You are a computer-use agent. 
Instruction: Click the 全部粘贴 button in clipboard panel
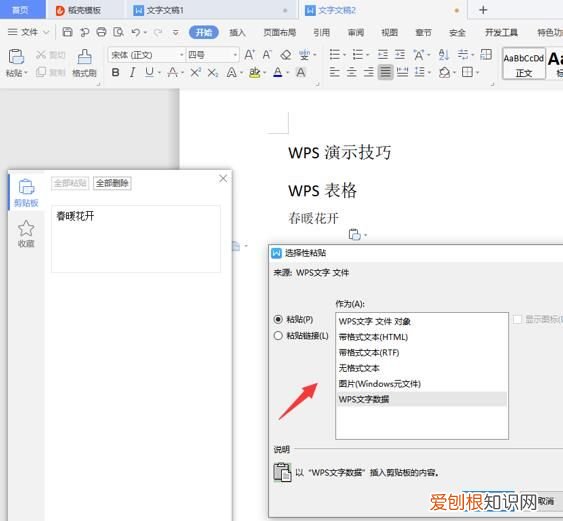click(70, 183)
